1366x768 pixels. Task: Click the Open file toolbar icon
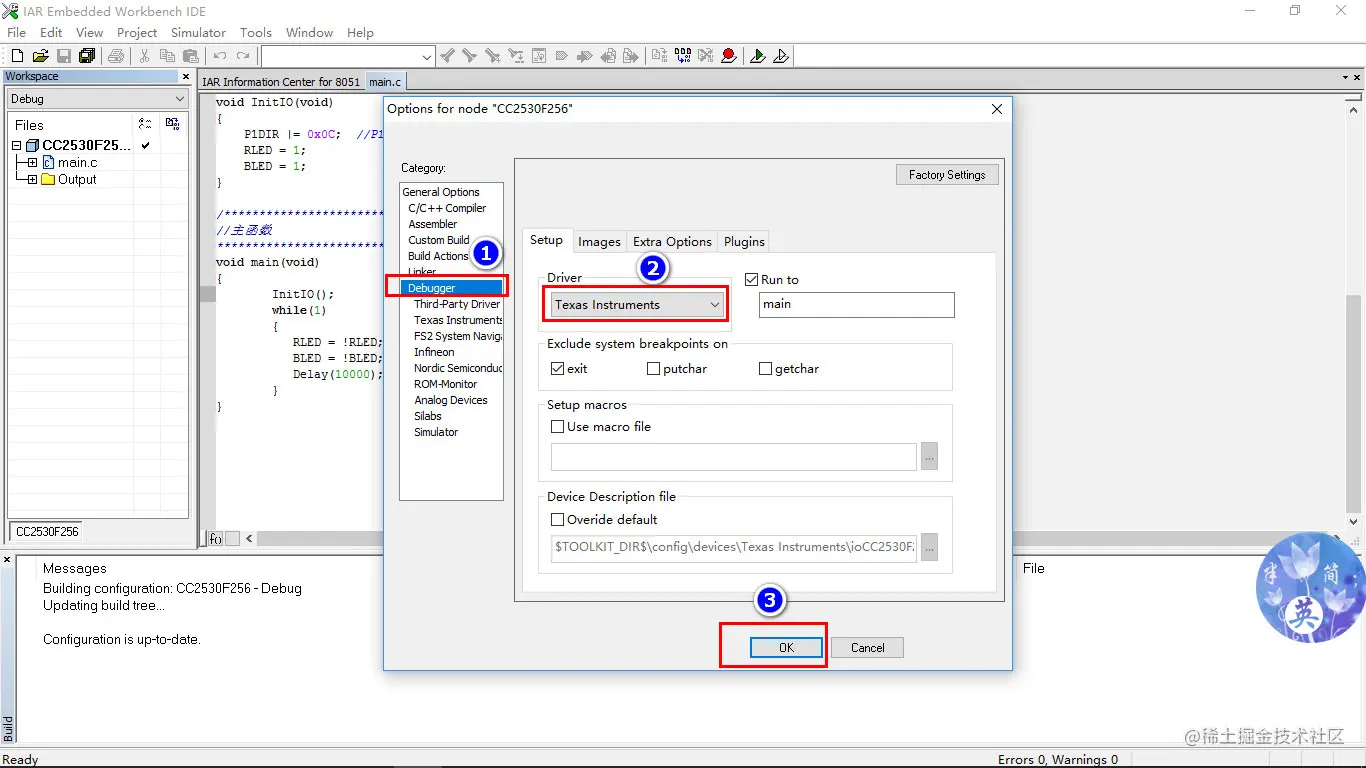tap(41, 56)
